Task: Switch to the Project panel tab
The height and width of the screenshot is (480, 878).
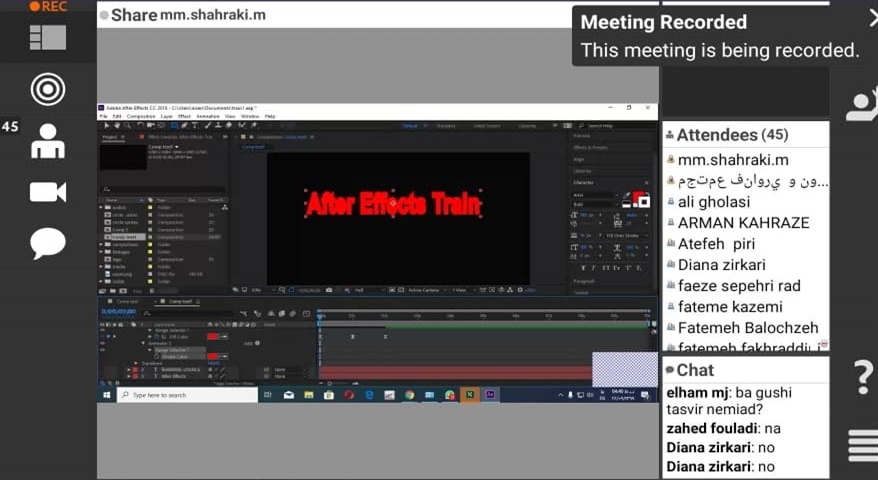Action: (110, 137)
